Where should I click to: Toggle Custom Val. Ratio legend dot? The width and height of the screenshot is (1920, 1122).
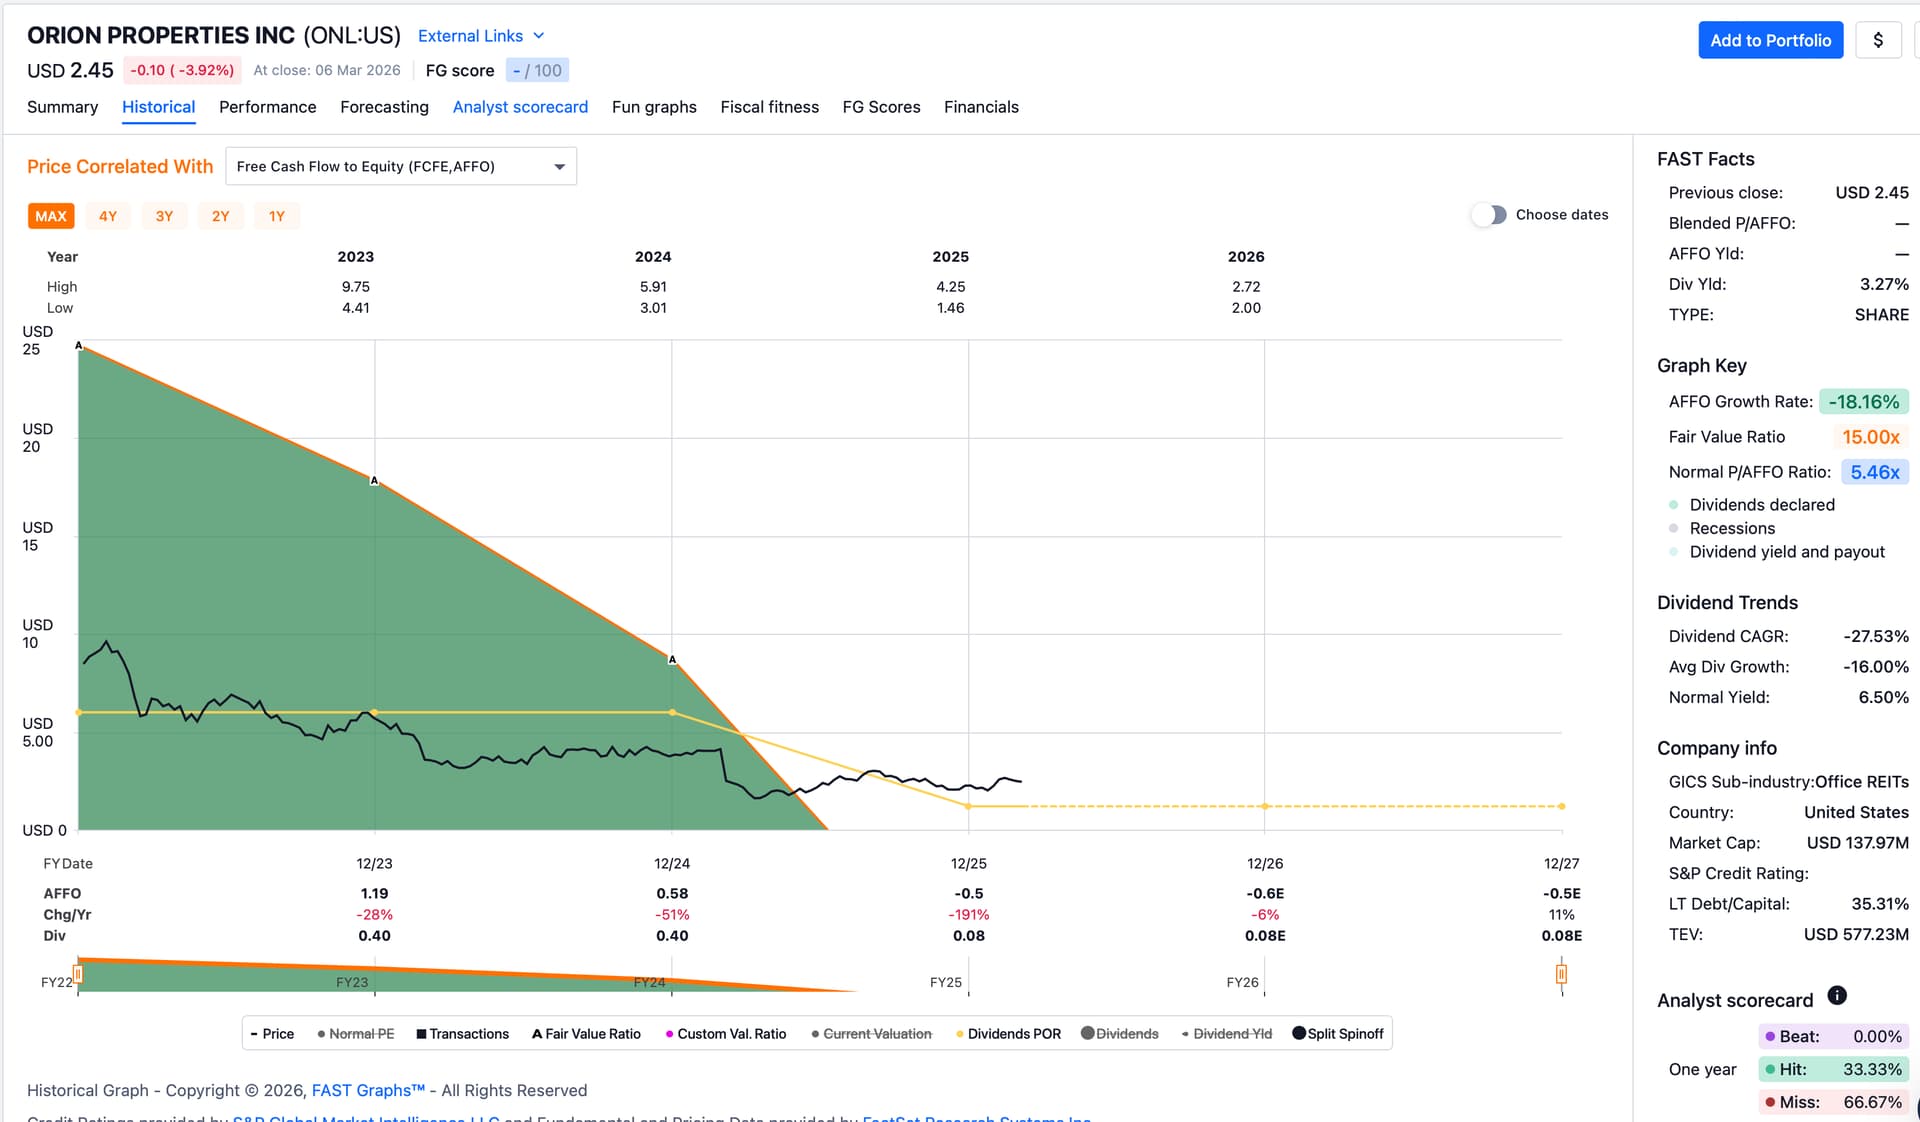coord(669,1034)
